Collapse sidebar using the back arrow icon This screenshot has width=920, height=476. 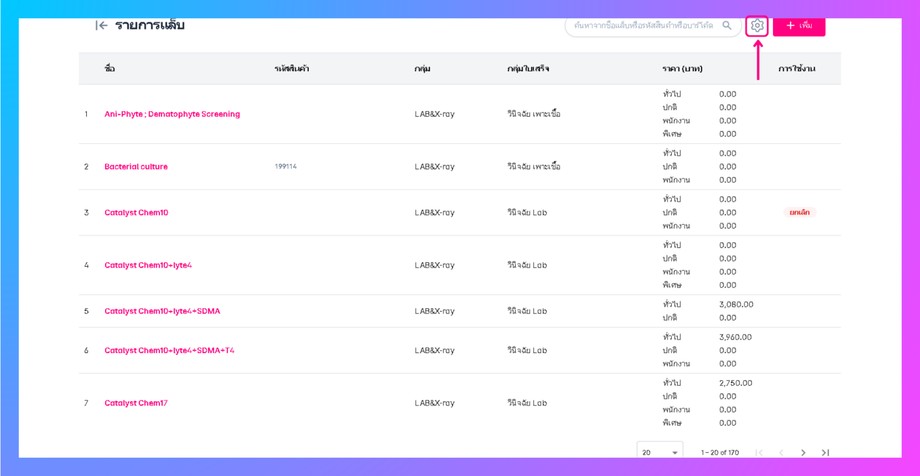click(x=101, y=25)
